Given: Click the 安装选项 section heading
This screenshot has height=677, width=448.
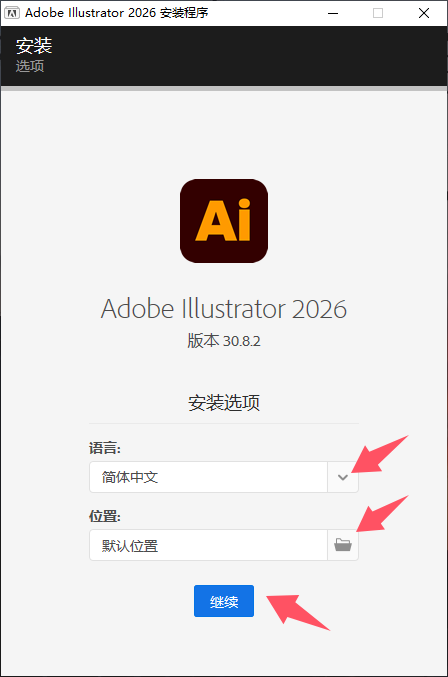Looking at the screenshot, I should 224,402.
